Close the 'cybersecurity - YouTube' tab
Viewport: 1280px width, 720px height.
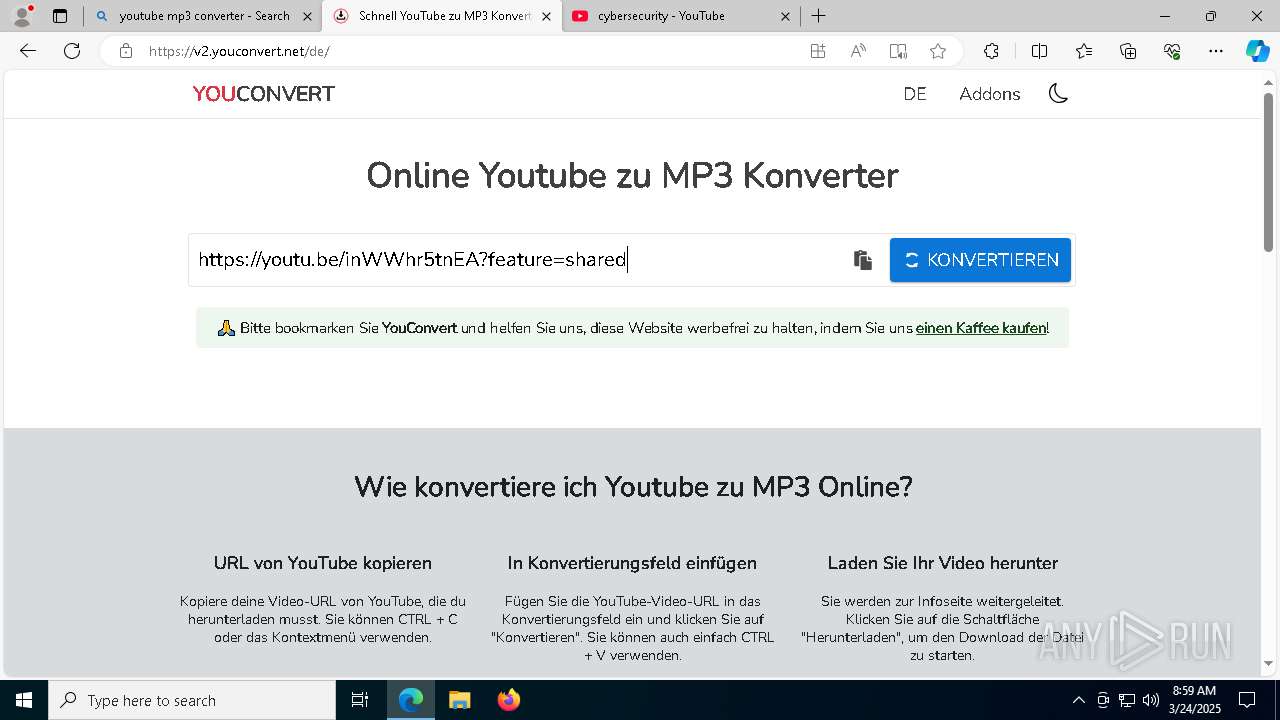coord(785,16)
